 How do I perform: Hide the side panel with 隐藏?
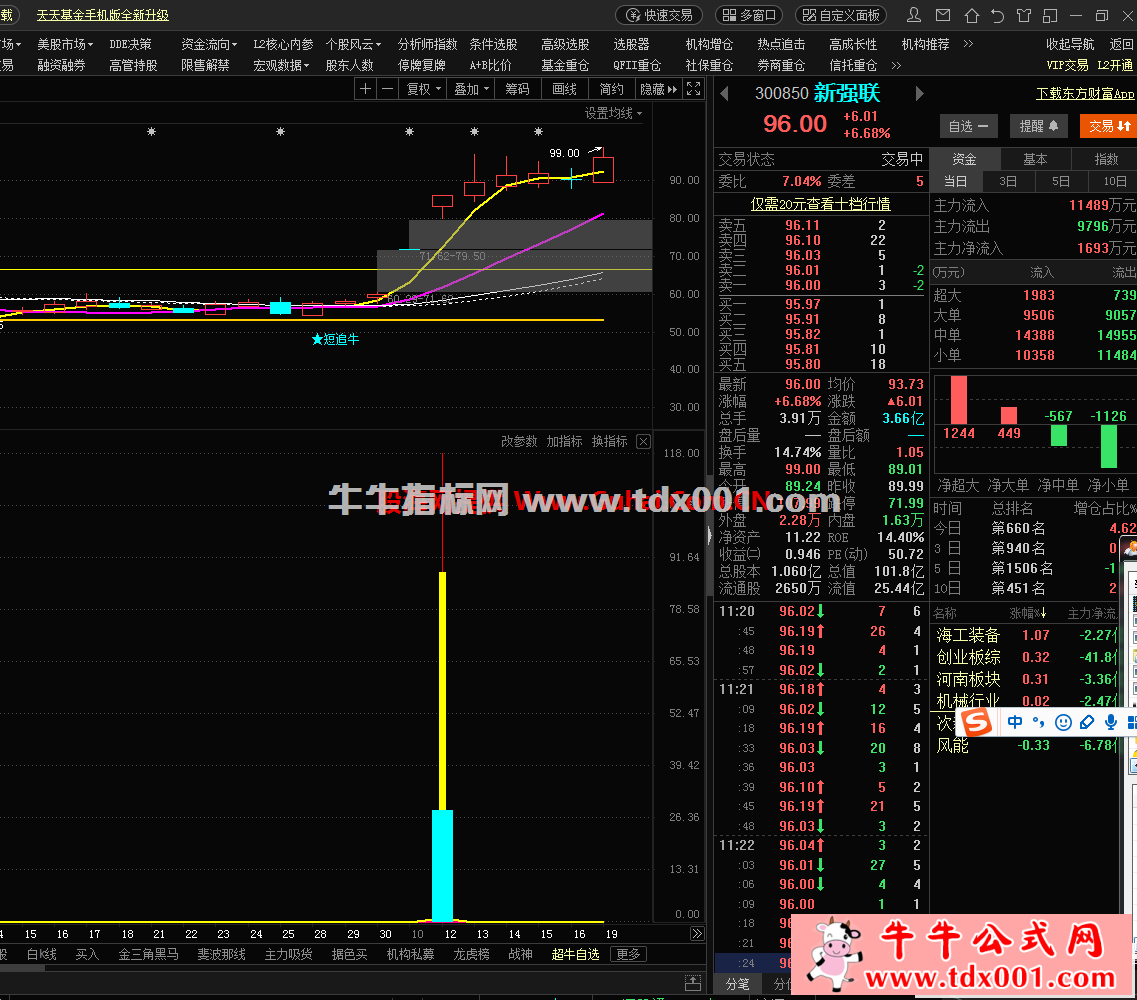[658, 89]
